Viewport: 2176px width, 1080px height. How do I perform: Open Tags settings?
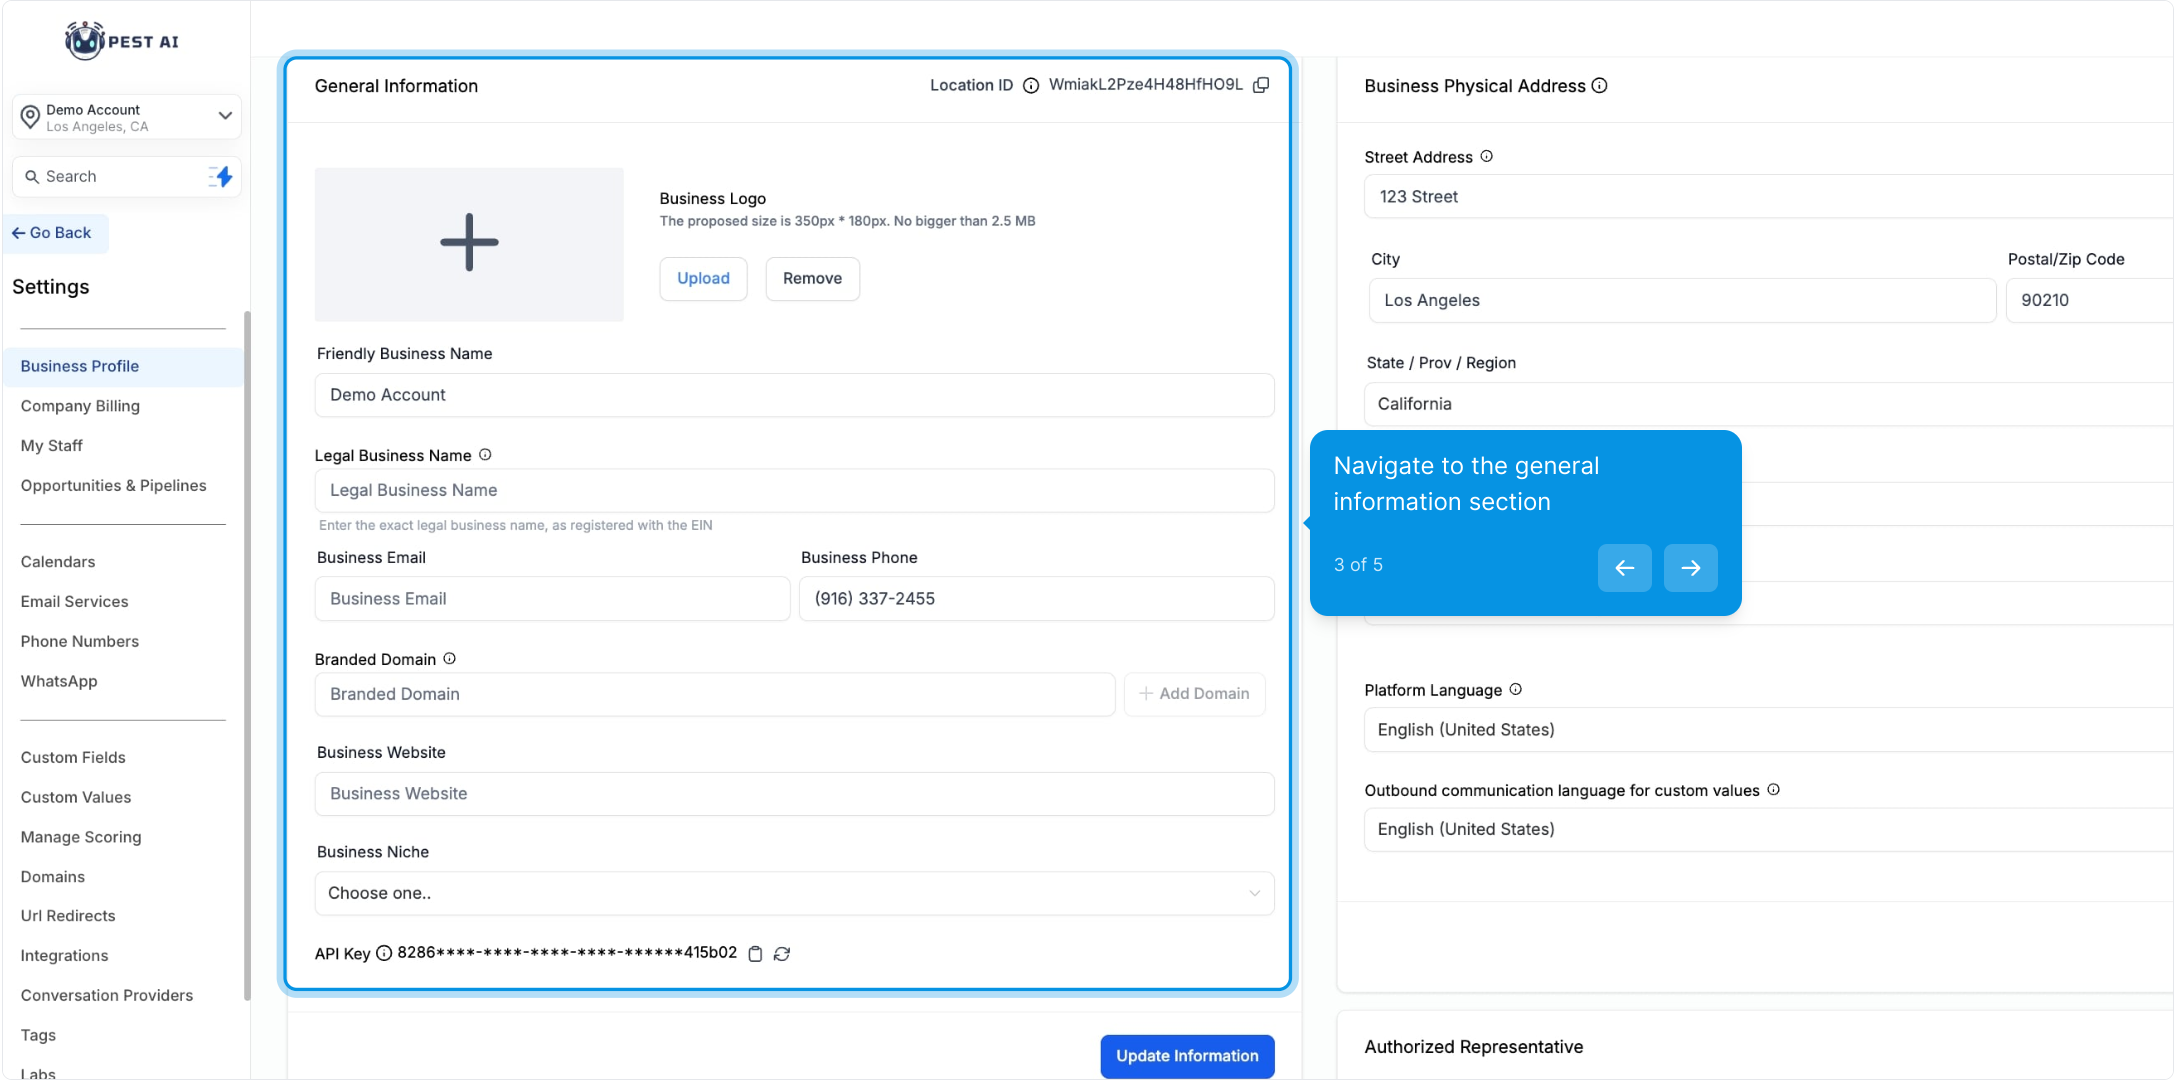pyautogui.click(x=38, y=1036)
